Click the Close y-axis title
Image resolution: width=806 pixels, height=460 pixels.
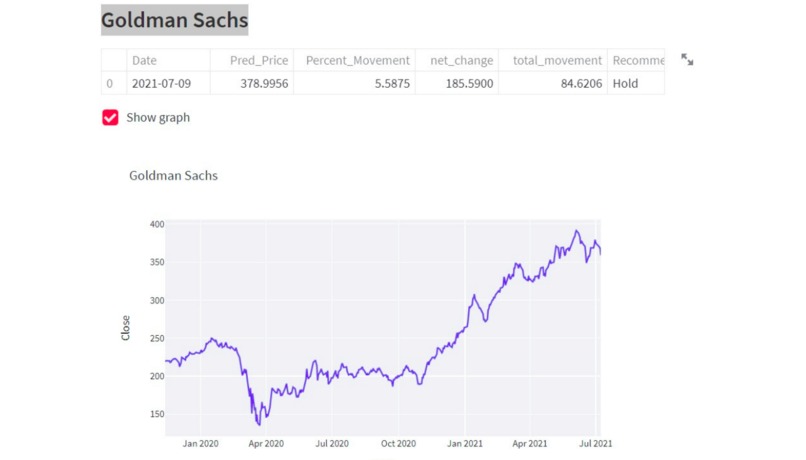pos(125,328)
